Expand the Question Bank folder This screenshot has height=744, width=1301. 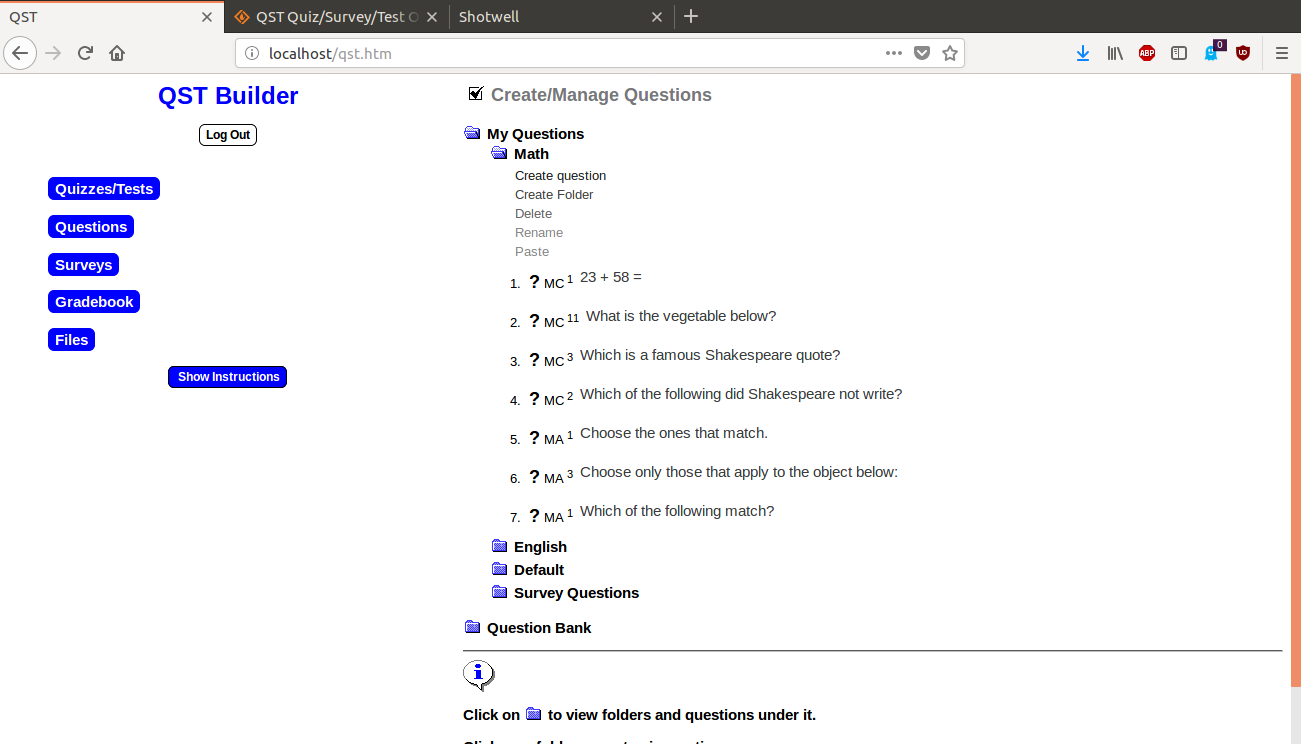(x=473, y=627)
